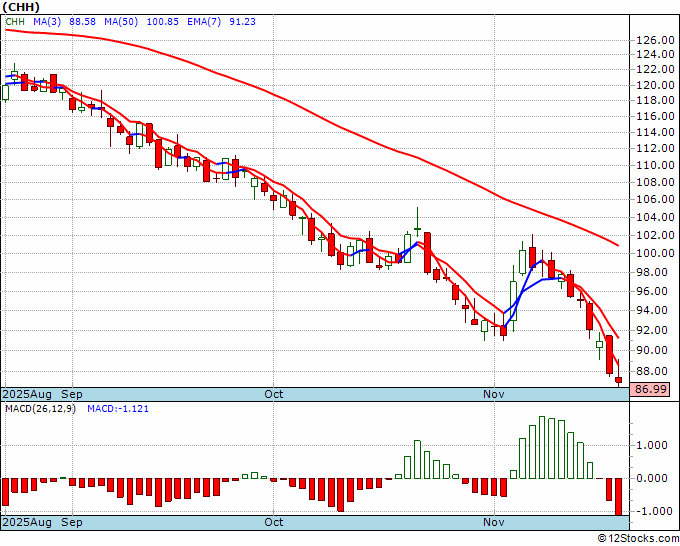Click the 100.00 price axis label
Viewport: 680px width, 546px height.
click(x=655, y=253)
